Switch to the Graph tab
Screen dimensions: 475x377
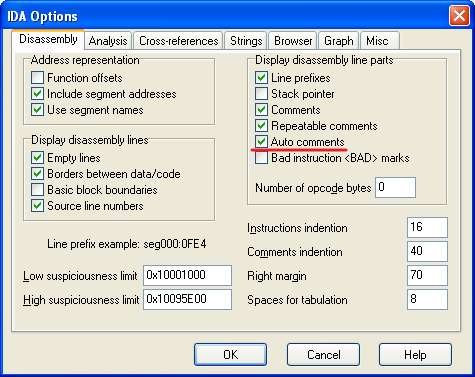point(338,41)
